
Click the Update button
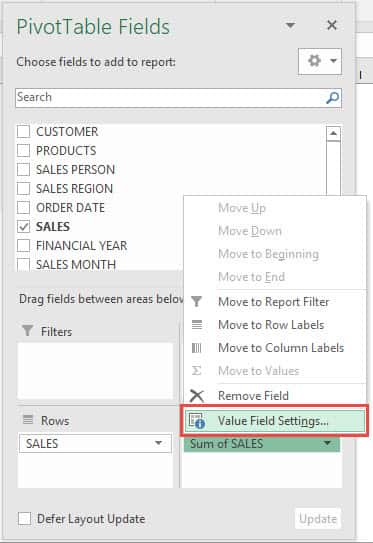click(318, 519)
